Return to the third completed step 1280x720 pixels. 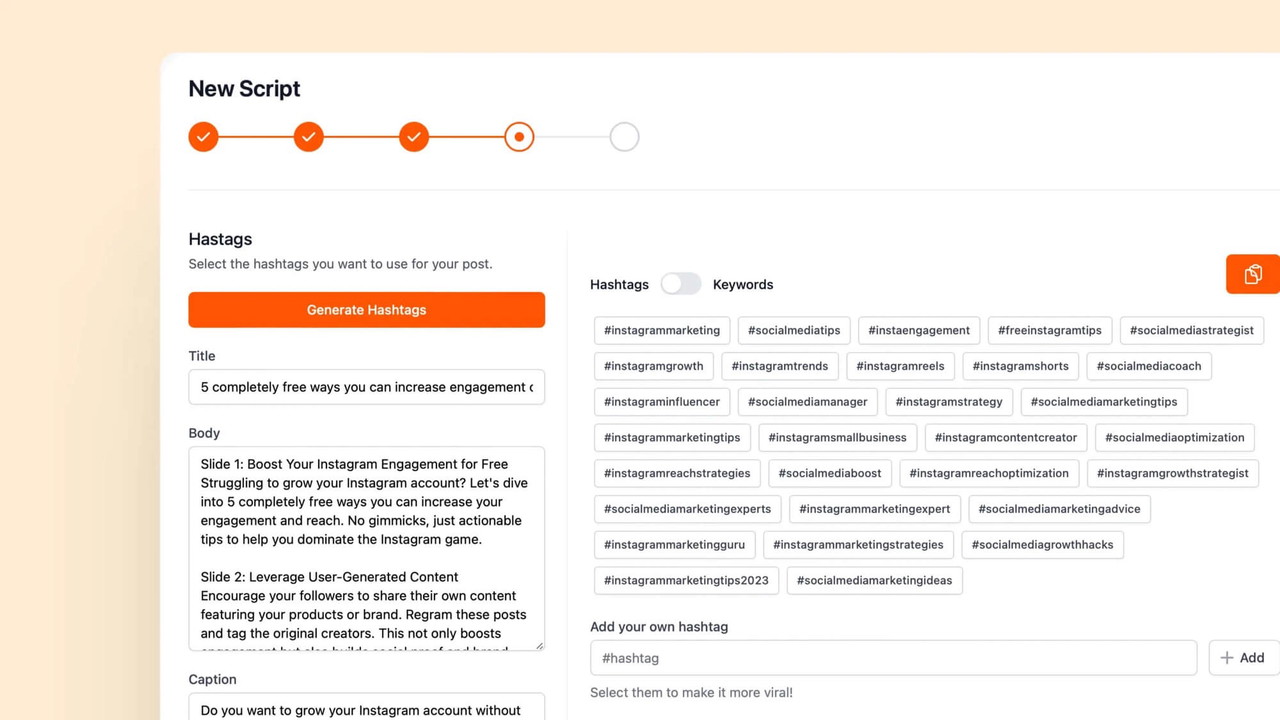[x=414, y=137]
